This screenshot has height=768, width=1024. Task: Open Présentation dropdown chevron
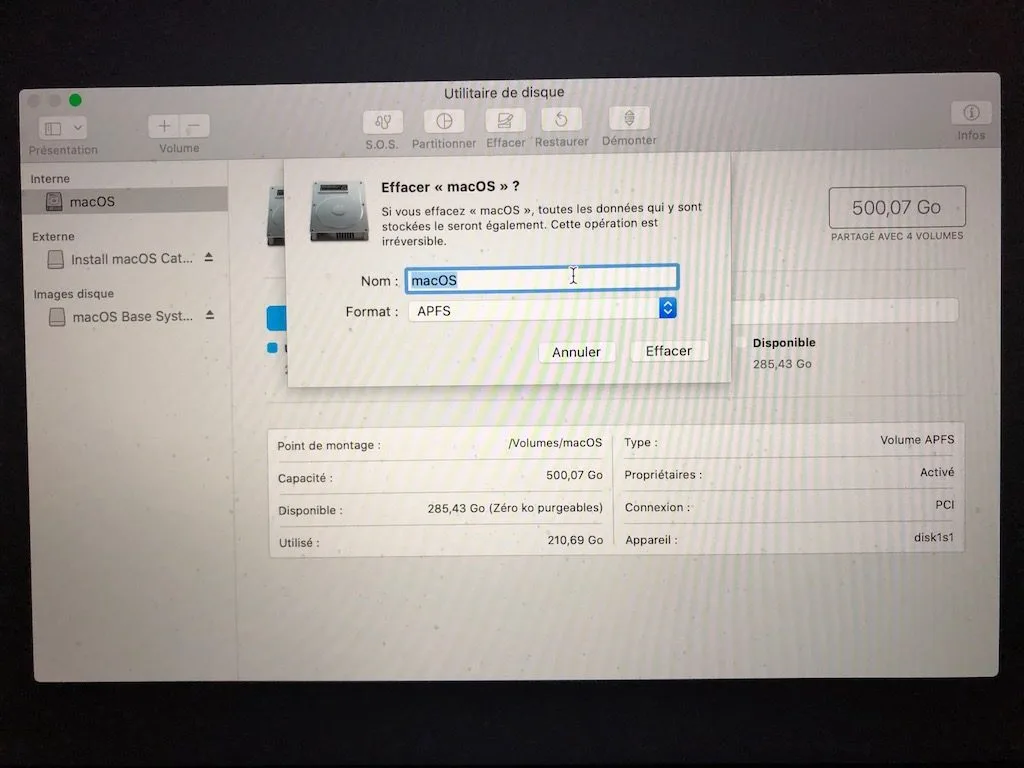[x=78, y=128]
